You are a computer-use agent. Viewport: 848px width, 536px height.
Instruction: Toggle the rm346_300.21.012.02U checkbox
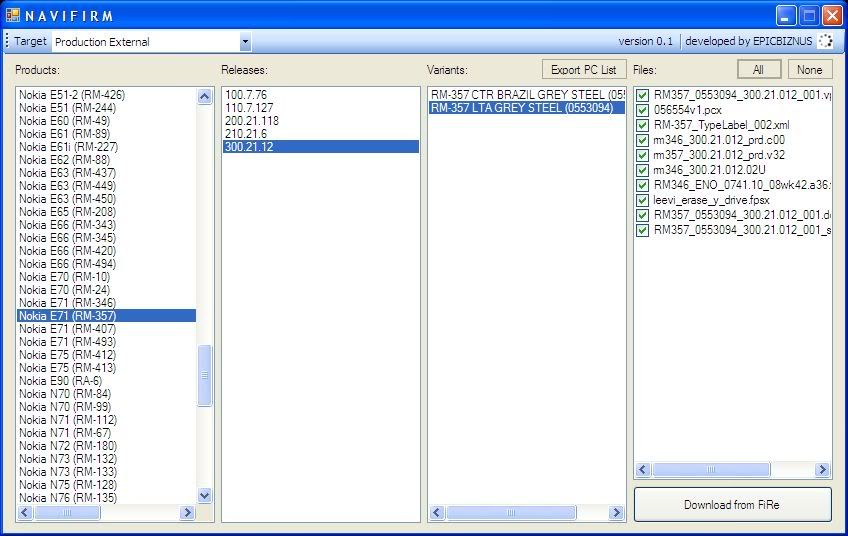[642, 170]
